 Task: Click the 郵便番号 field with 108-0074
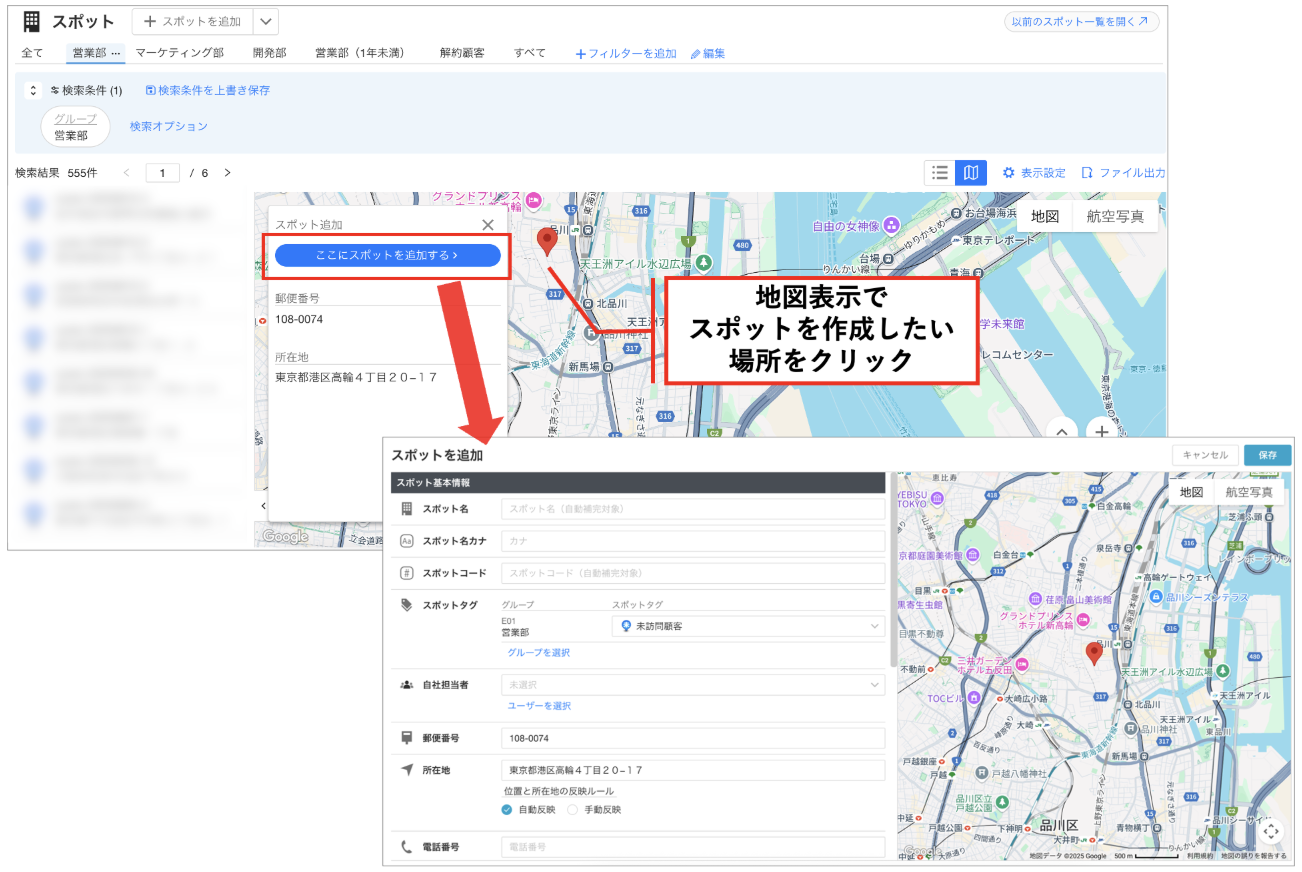click(x=693, y=738)
